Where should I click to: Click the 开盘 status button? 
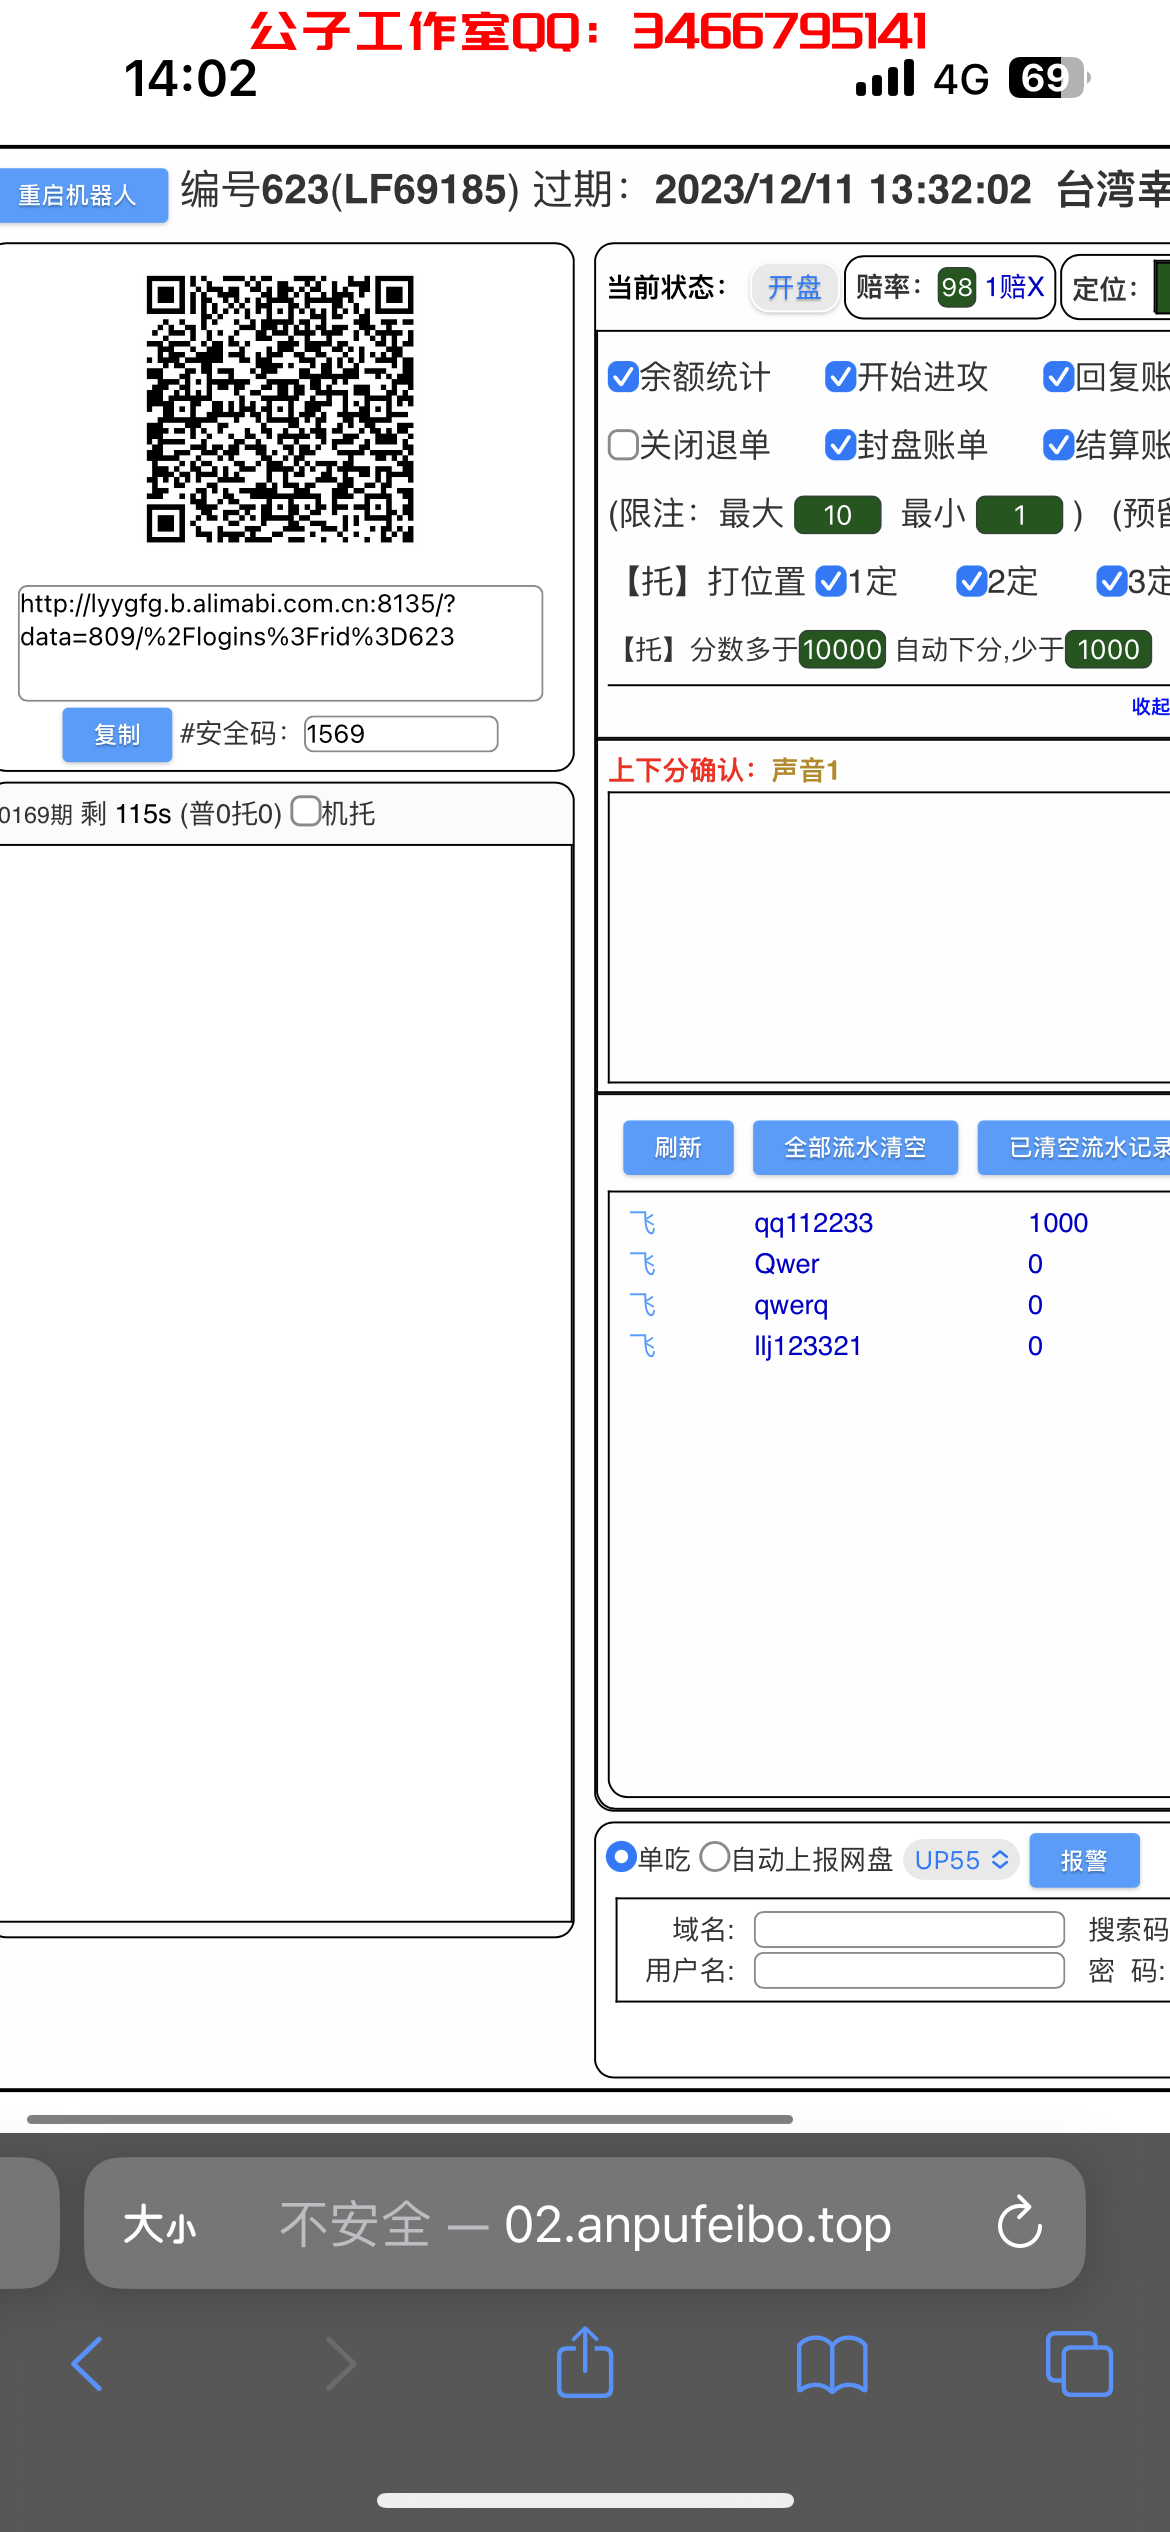pyautogui.click(x=794, y=288)
